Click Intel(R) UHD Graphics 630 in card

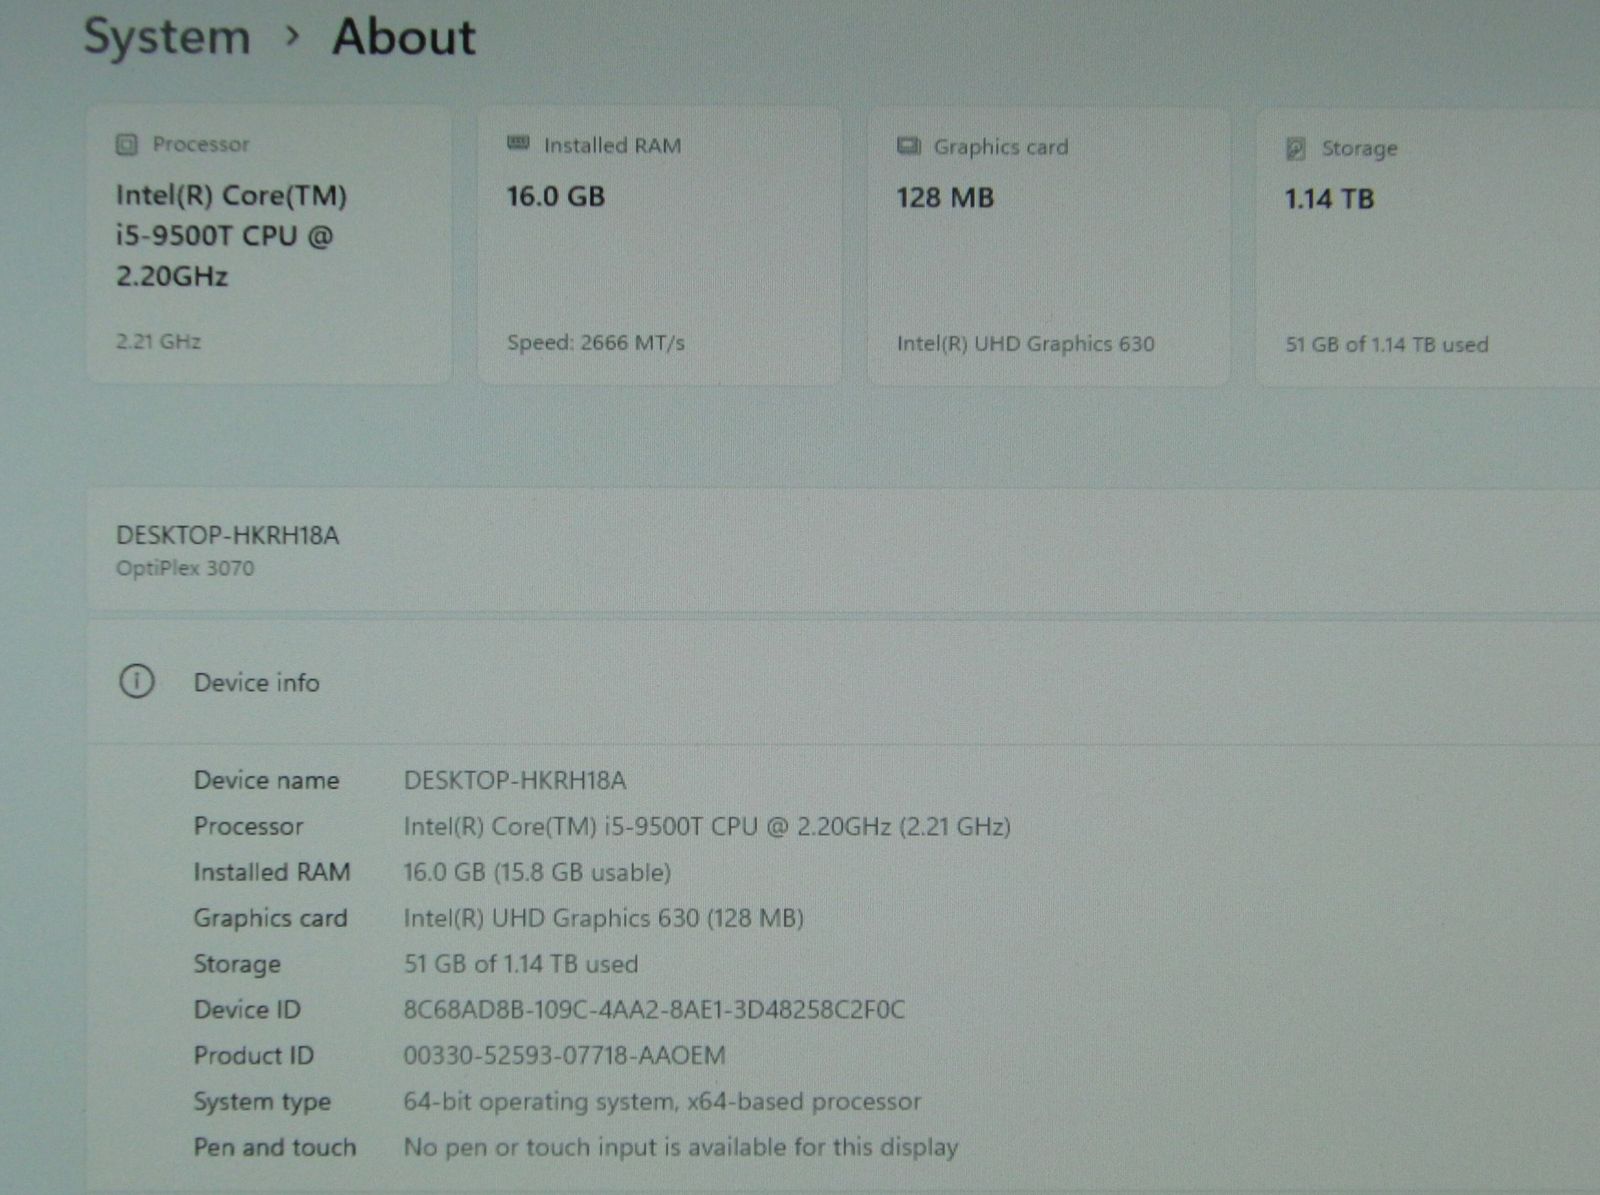tap(1025, 343)
